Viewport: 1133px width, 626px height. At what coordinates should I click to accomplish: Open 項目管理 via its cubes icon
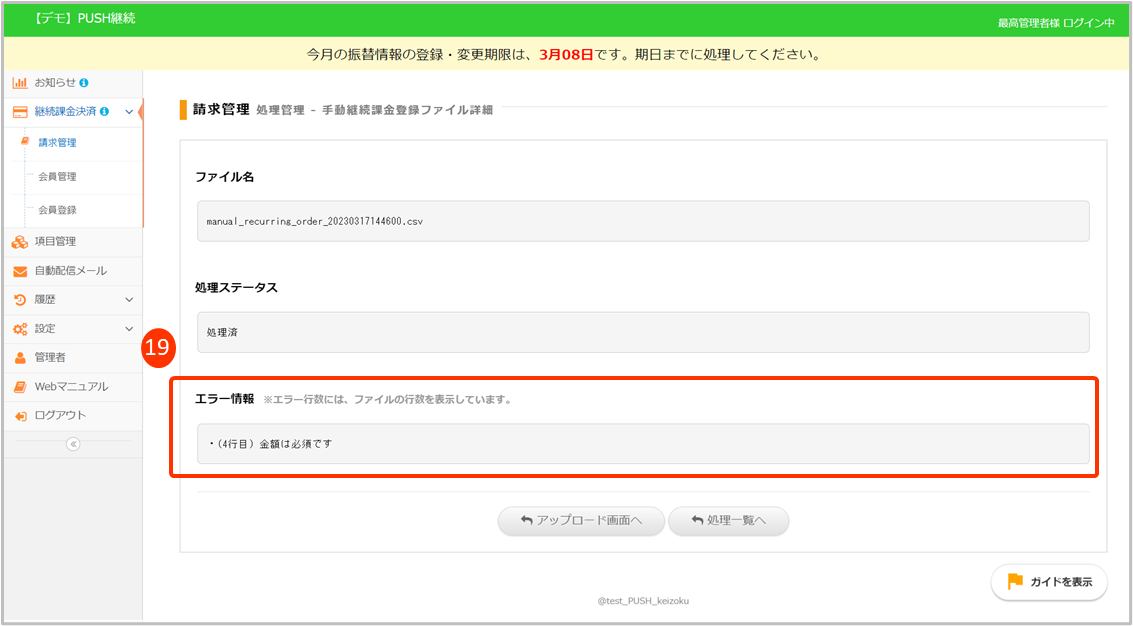coord(20,241)
